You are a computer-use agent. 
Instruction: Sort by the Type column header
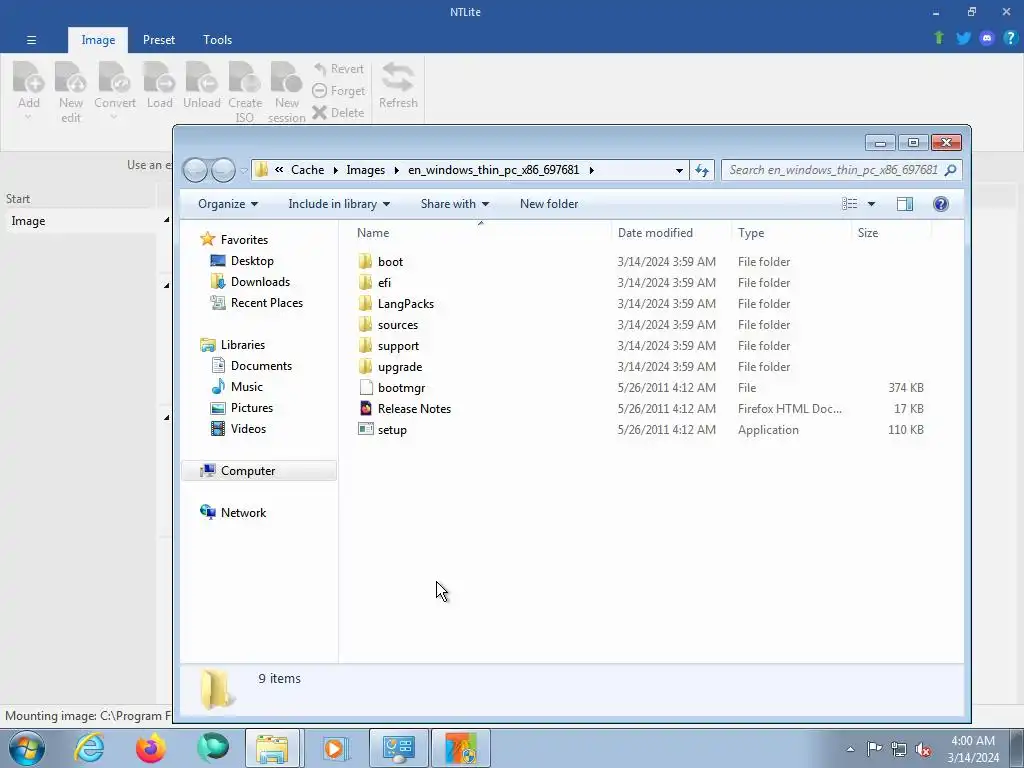tap(750, 232)
